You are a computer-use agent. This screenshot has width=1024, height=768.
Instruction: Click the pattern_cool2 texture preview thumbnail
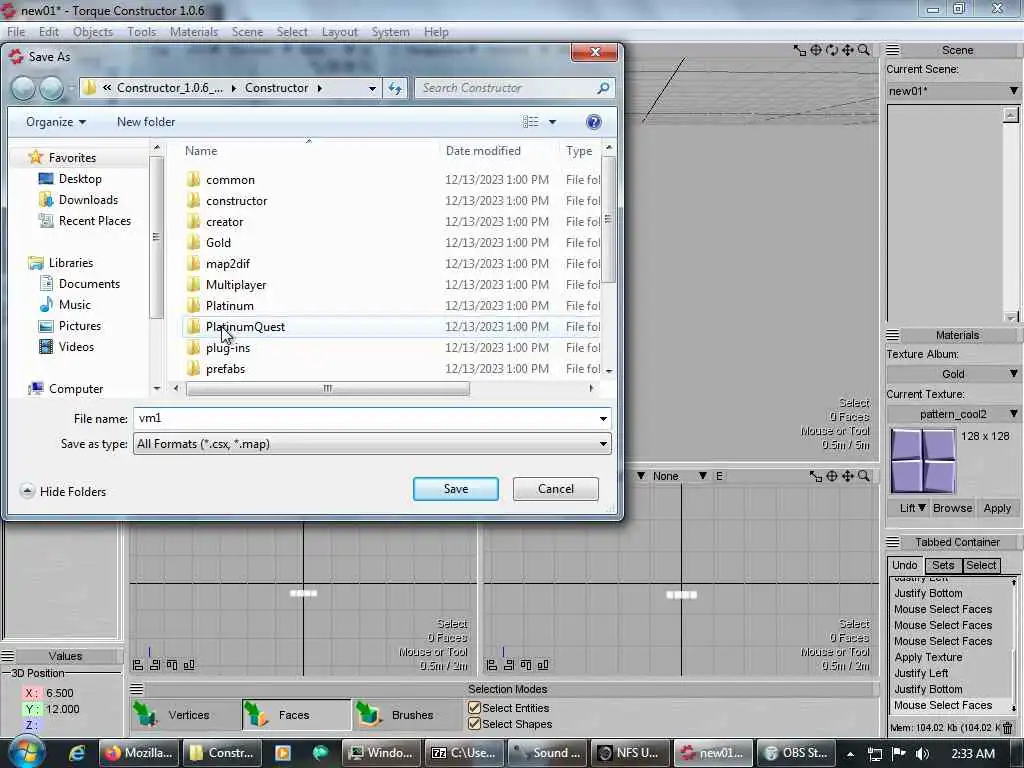[x=923, y=460]
